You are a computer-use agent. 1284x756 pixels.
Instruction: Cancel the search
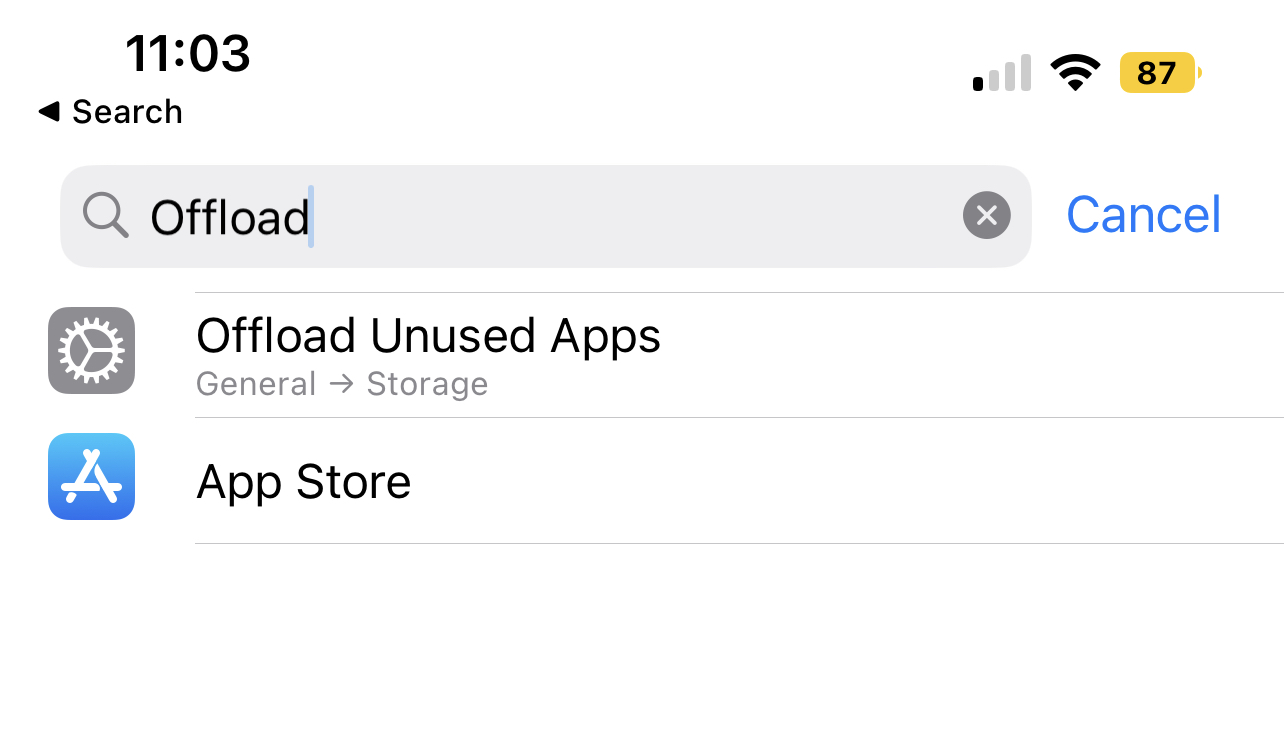click(x=1144, y=214)
